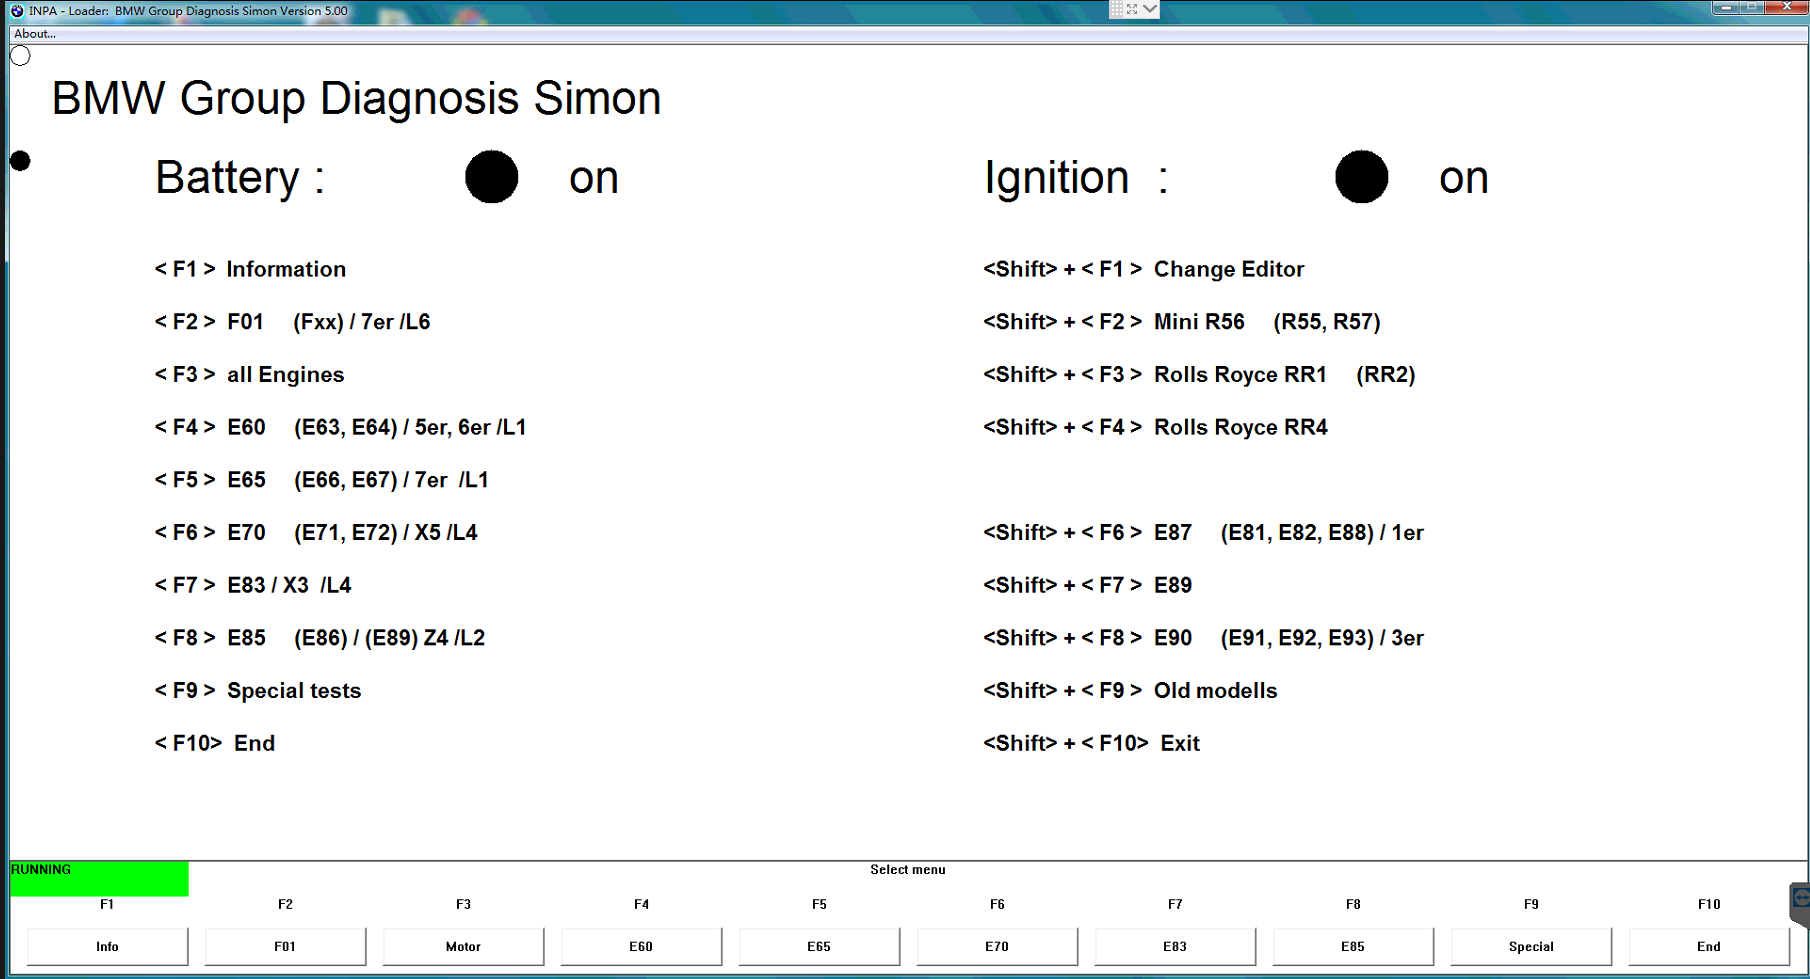Click the Shift+F7 'E89' line

pyautogui.click(x=1088, y=585)
